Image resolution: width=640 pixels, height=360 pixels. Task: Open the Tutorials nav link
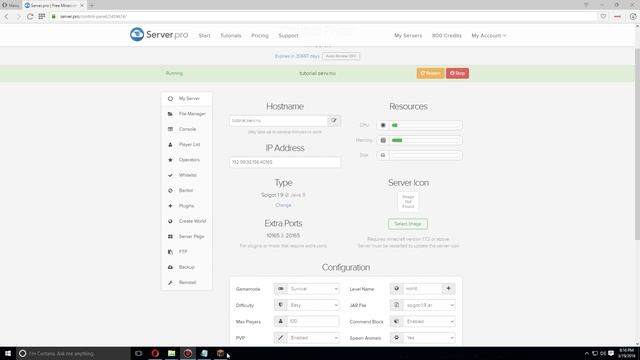231,36
